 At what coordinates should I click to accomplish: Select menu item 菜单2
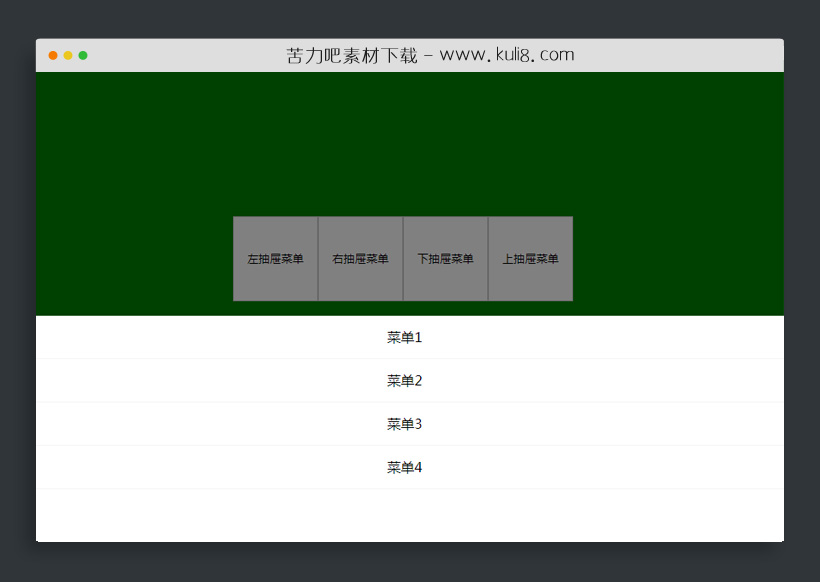click(404, 380)
